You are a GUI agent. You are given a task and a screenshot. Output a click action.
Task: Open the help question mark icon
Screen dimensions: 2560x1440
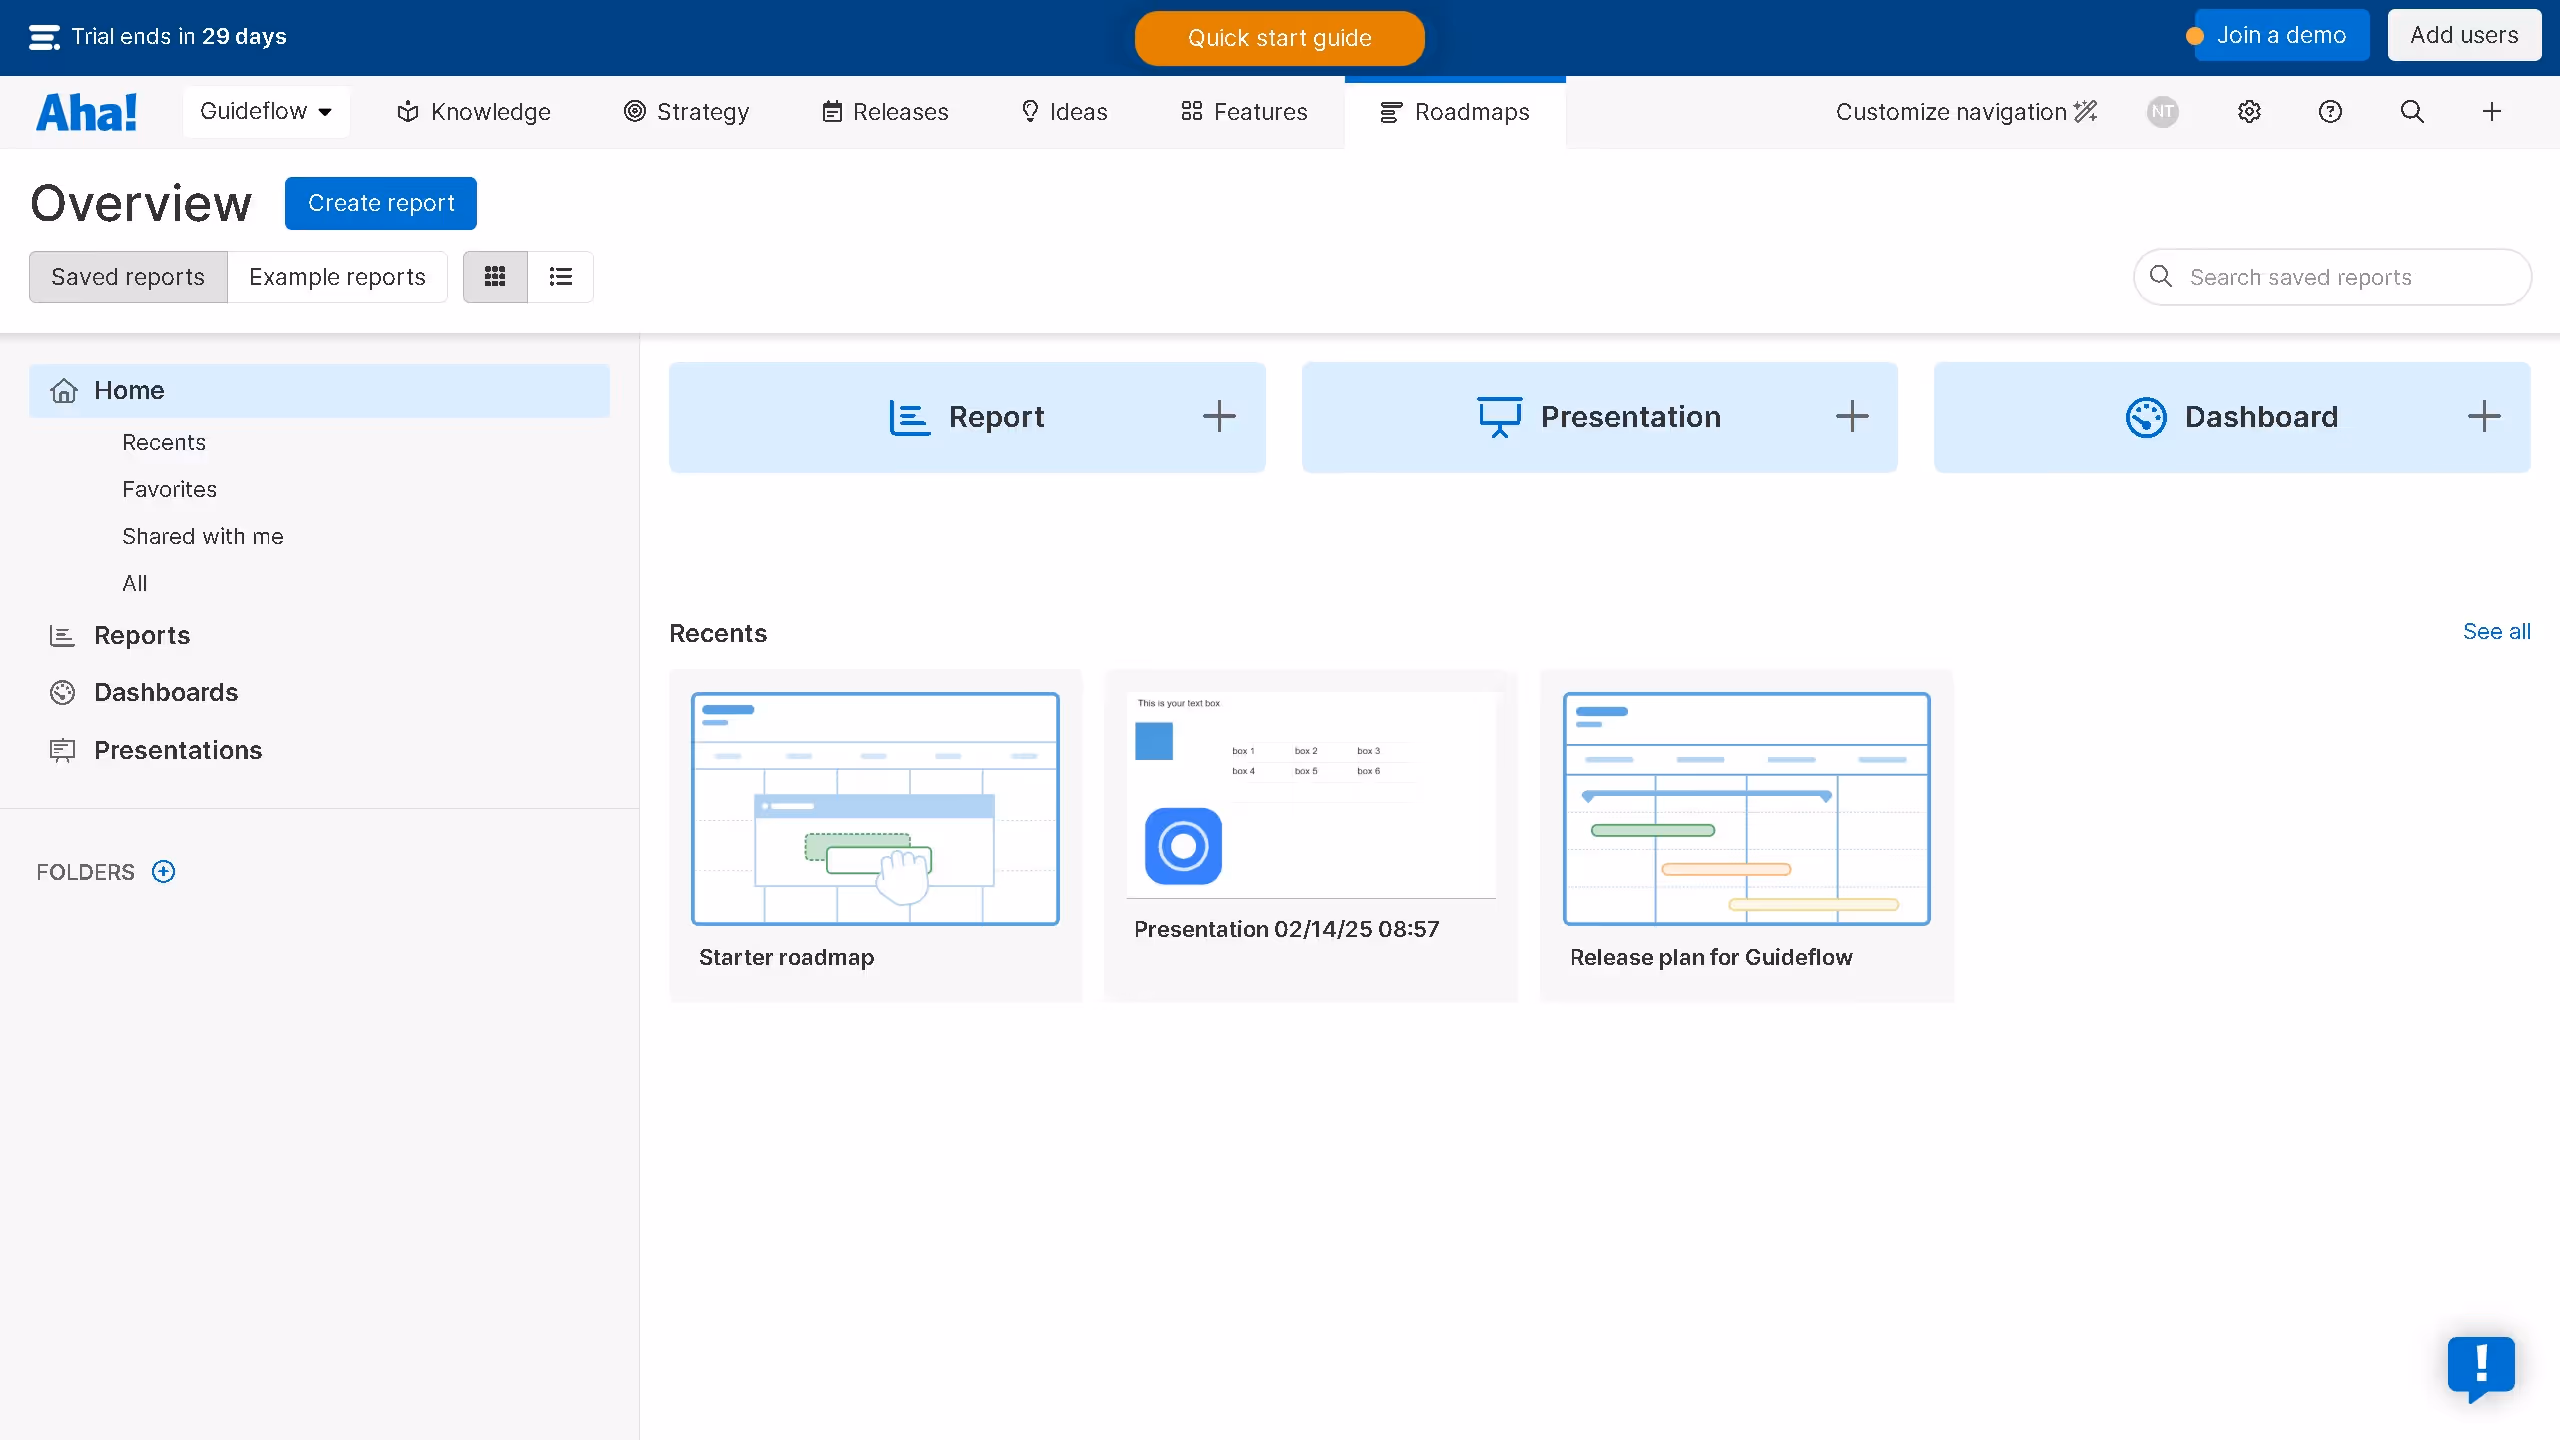2330,112
